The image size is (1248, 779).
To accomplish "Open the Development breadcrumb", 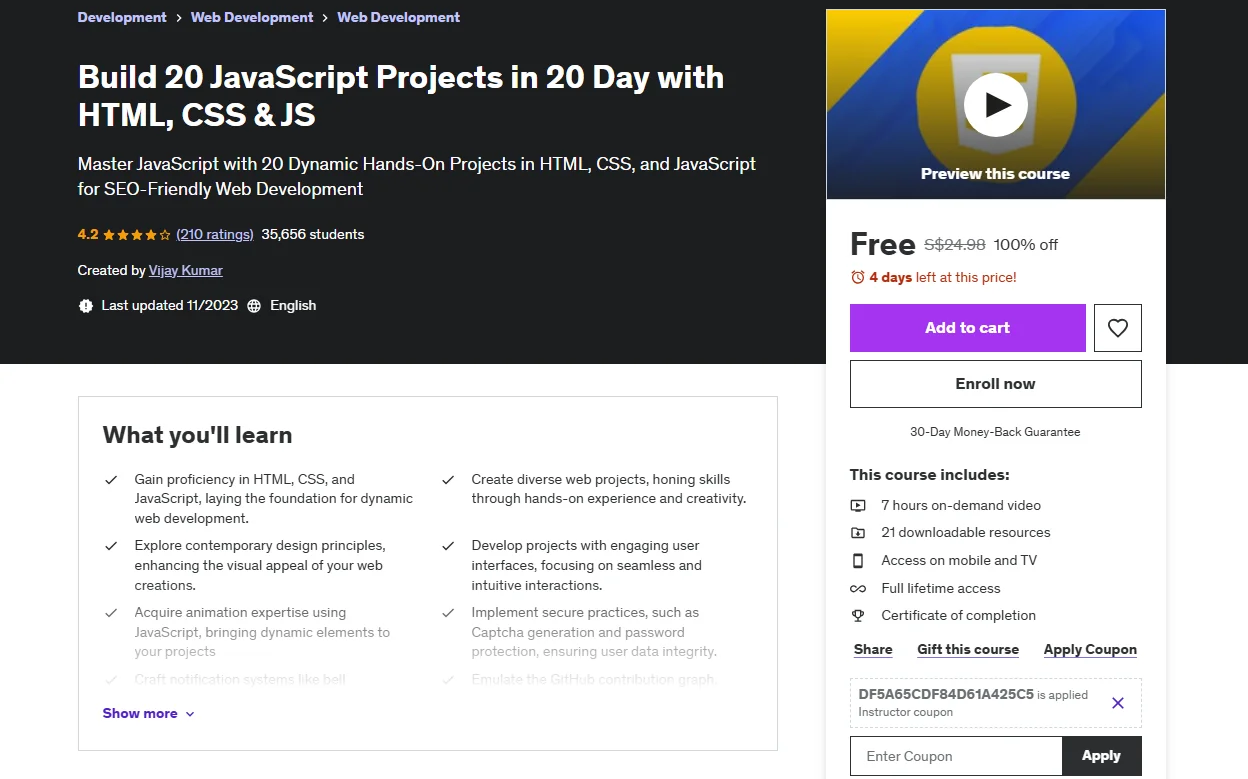I will coord(122,17).
